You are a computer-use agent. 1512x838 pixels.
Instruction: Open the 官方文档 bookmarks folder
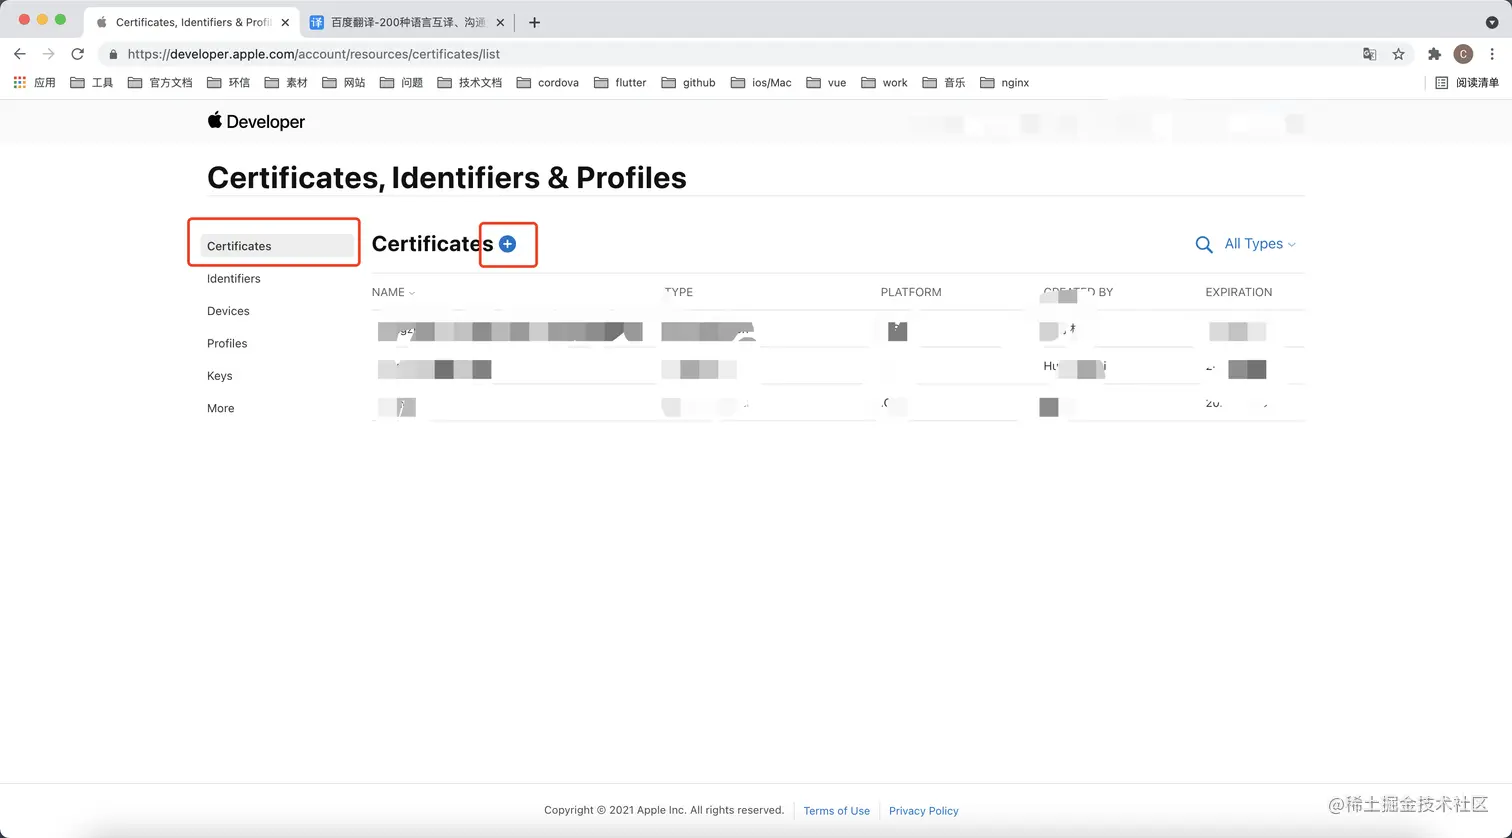160,83
